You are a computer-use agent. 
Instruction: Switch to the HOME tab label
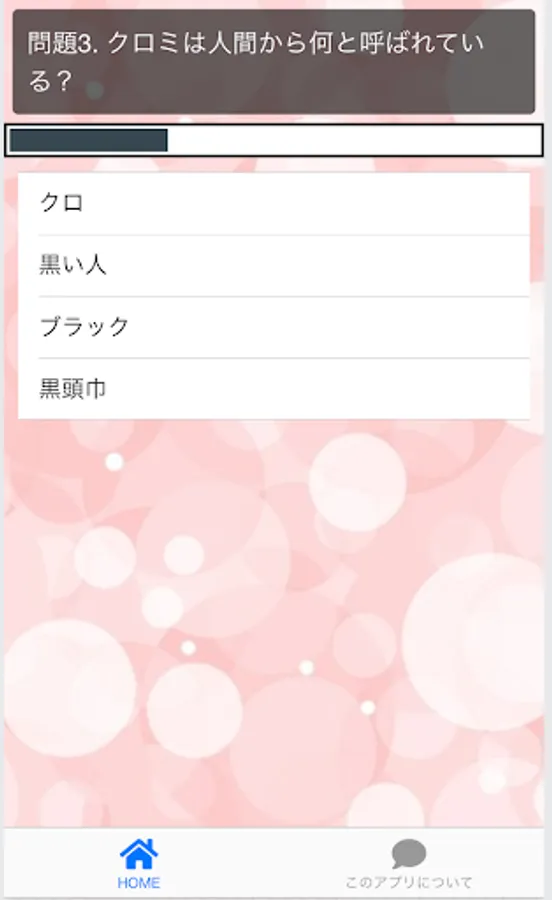pyautogui.click(x=139, y=883)
